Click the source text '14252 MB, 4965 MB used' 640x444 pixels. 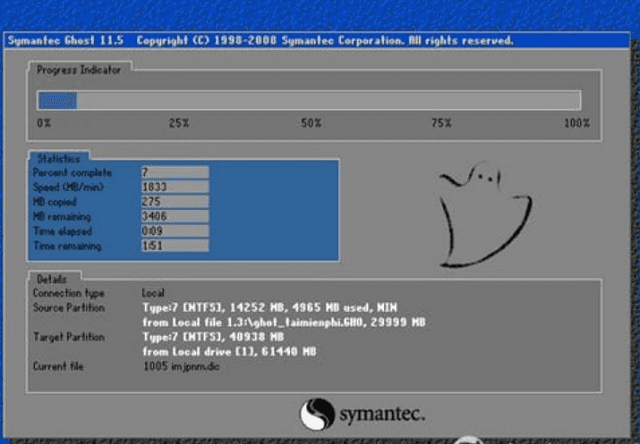click(x=301, y=307)
